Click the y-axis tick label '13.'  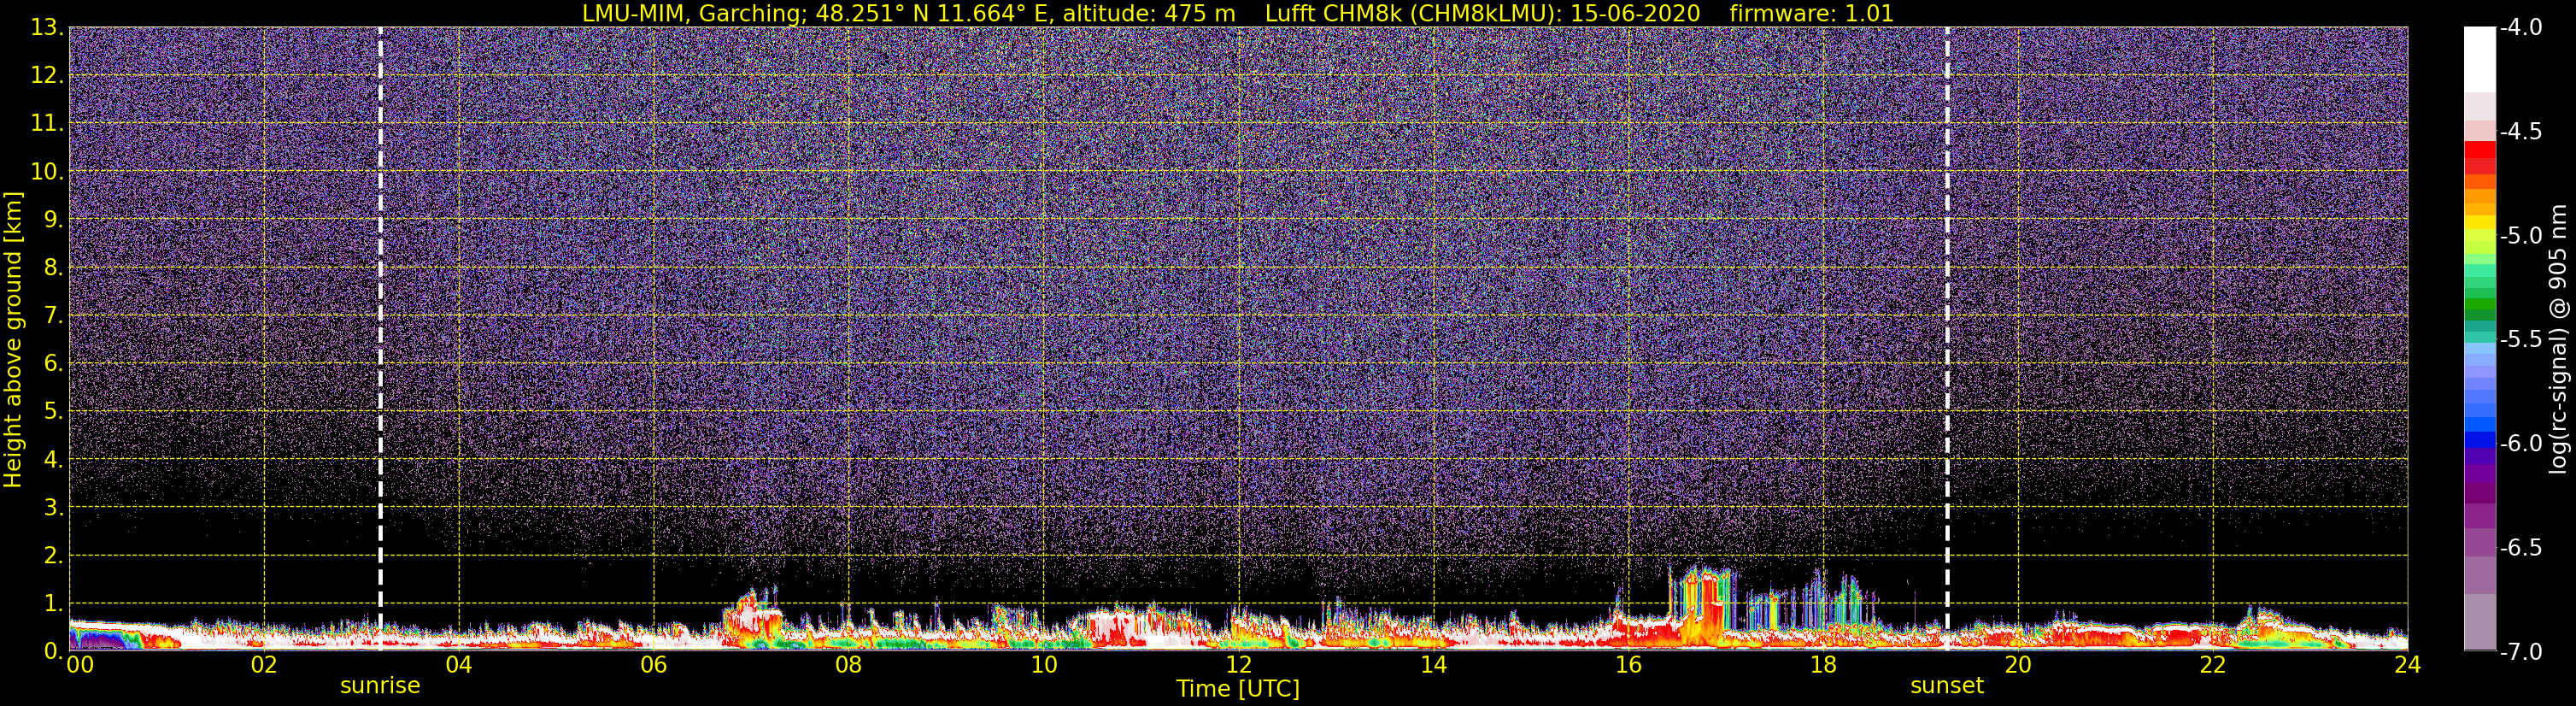47,28
